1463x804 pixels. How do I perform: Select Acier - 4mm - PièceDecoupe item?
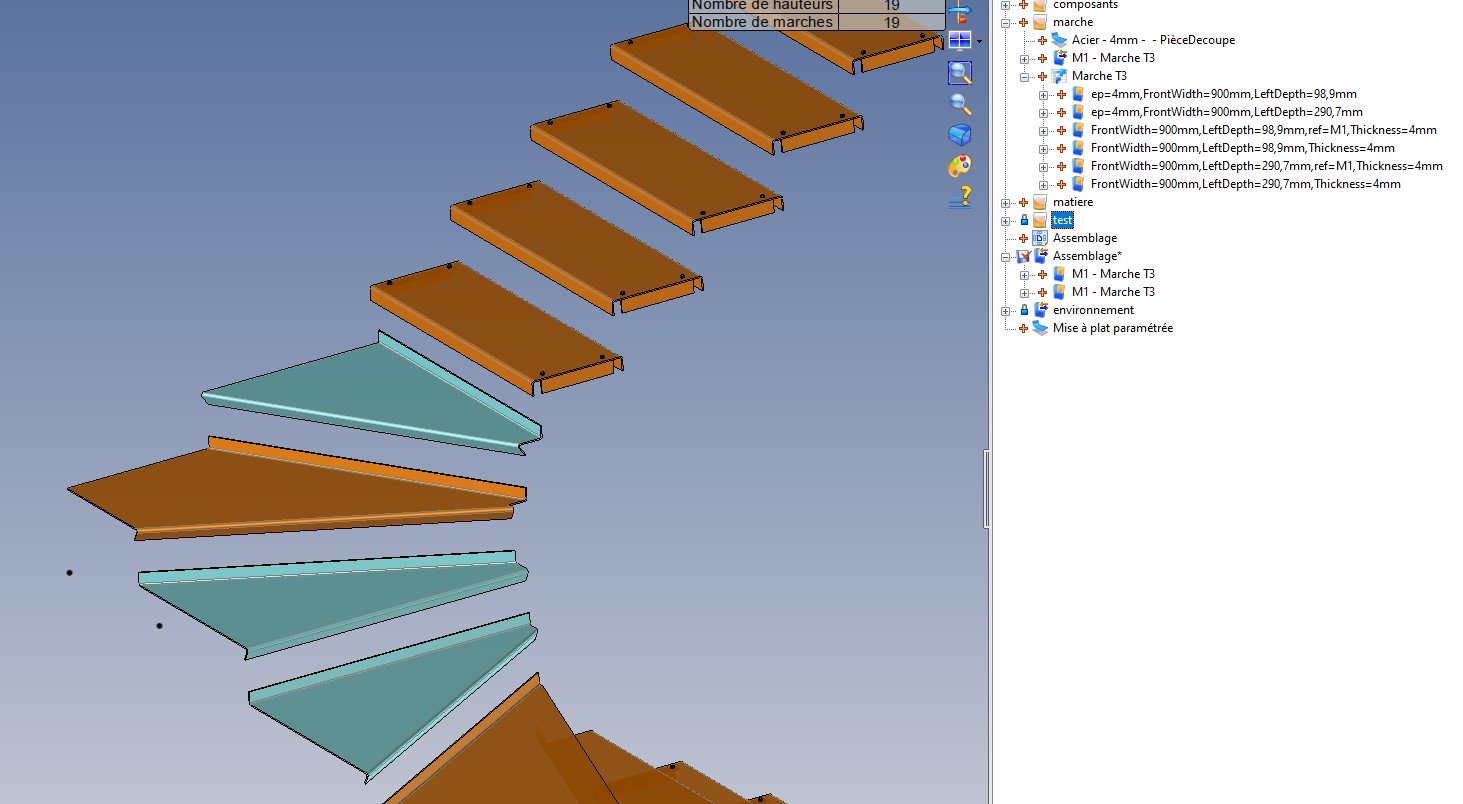pyautogui.click(x=1153, y=40)
